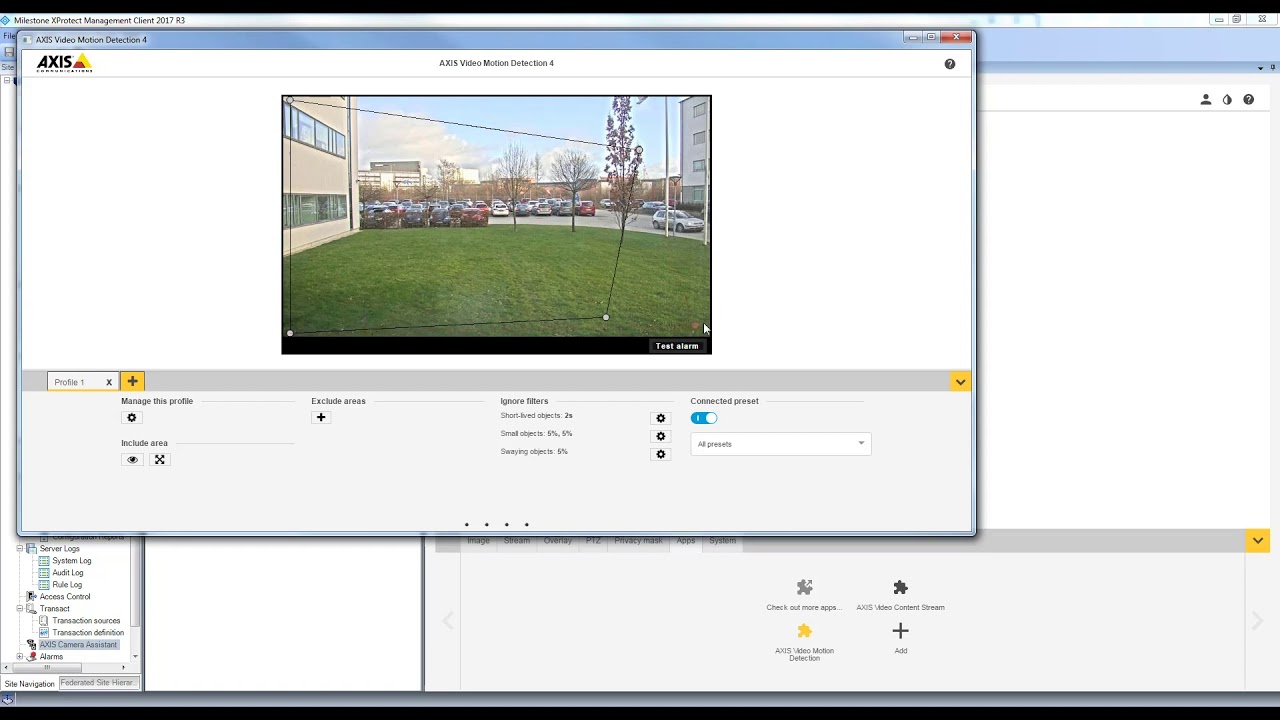Open the All presets dropdown
This screenshot has height=720, width=1280.
tap(780, 444)
